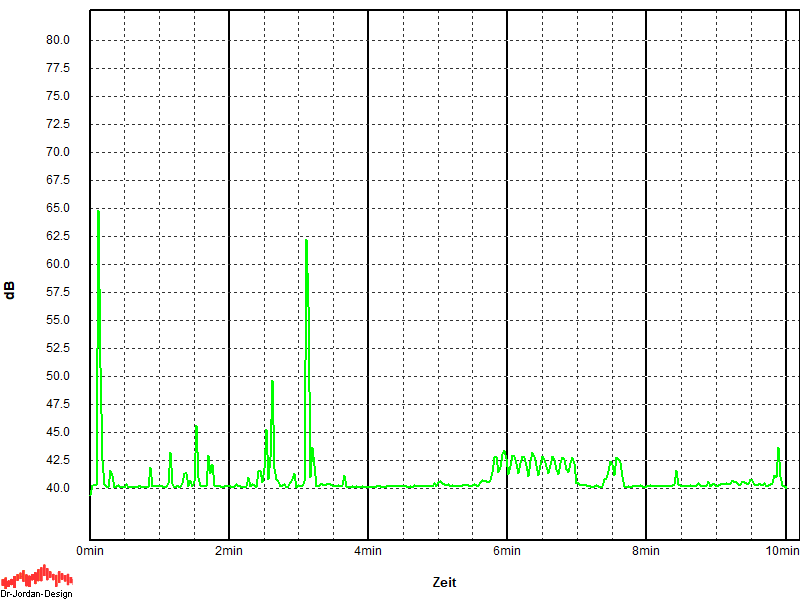Select the dB y-axis title
This screenshot has width=800, height=600.
(10, 291)
